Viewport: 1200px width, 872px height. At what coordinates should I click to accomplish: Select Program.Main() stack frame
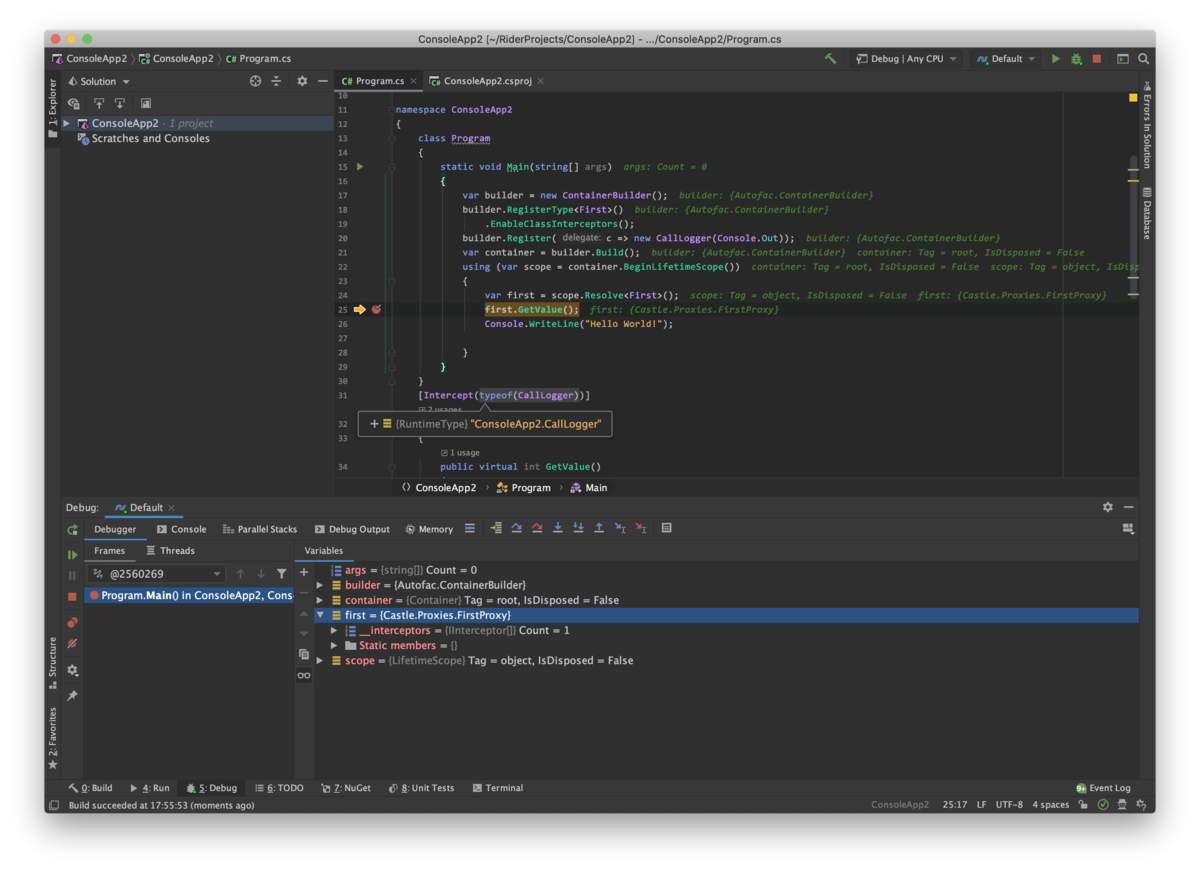tap(189, 595)
